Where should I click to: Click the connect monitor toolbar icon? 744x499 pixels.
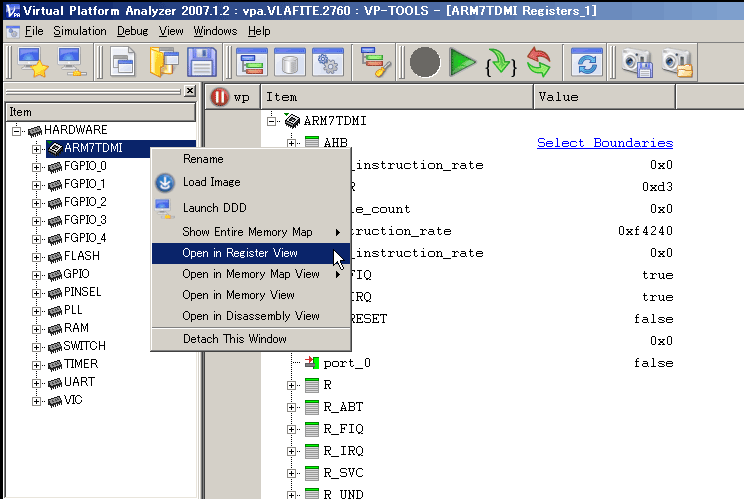[x=71, y=62]
